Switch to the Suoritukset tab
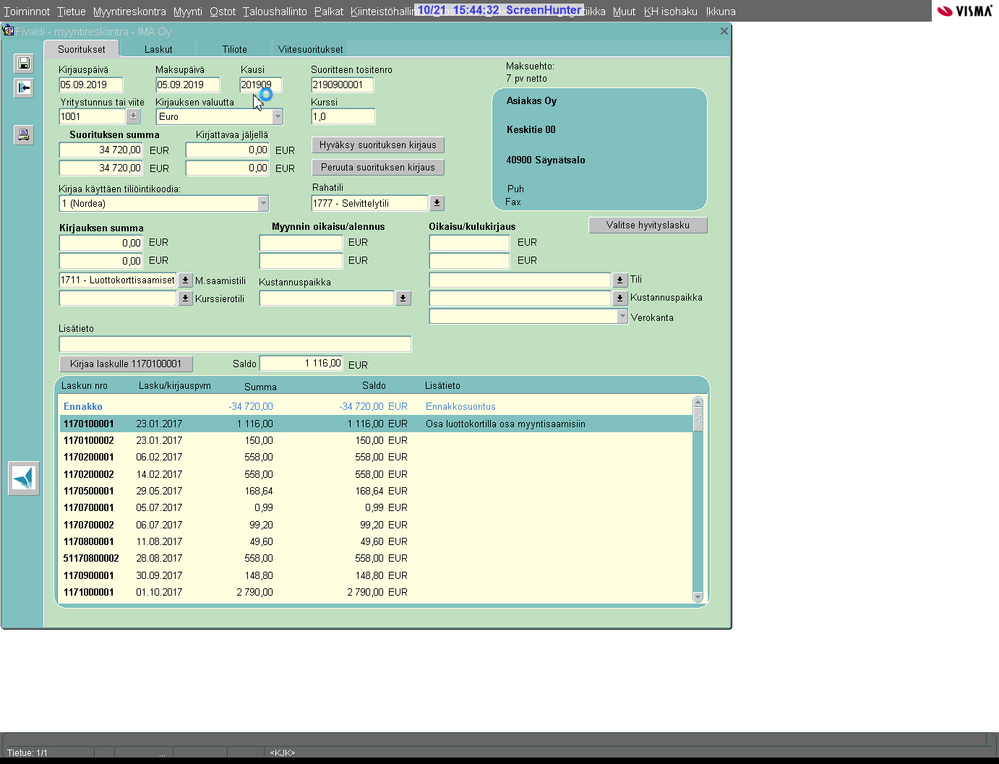Image resolution: width=999 pixels, height=764 pixels. point(81,49)
